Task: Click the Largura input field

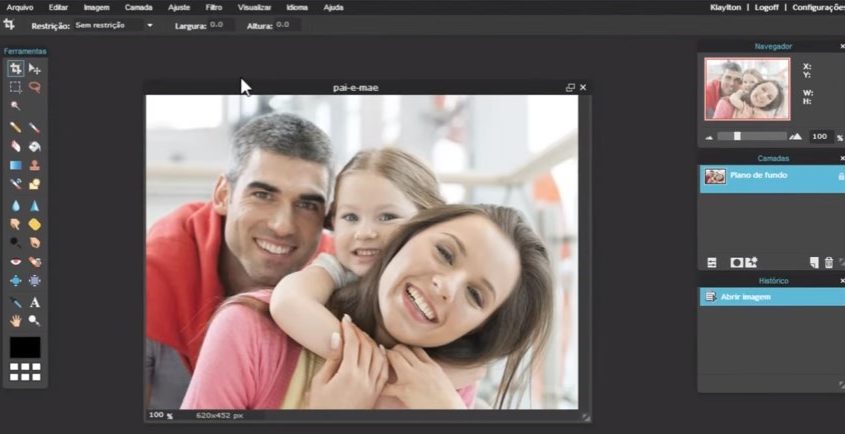Action: pyautogui.click(x=220, y=24)
